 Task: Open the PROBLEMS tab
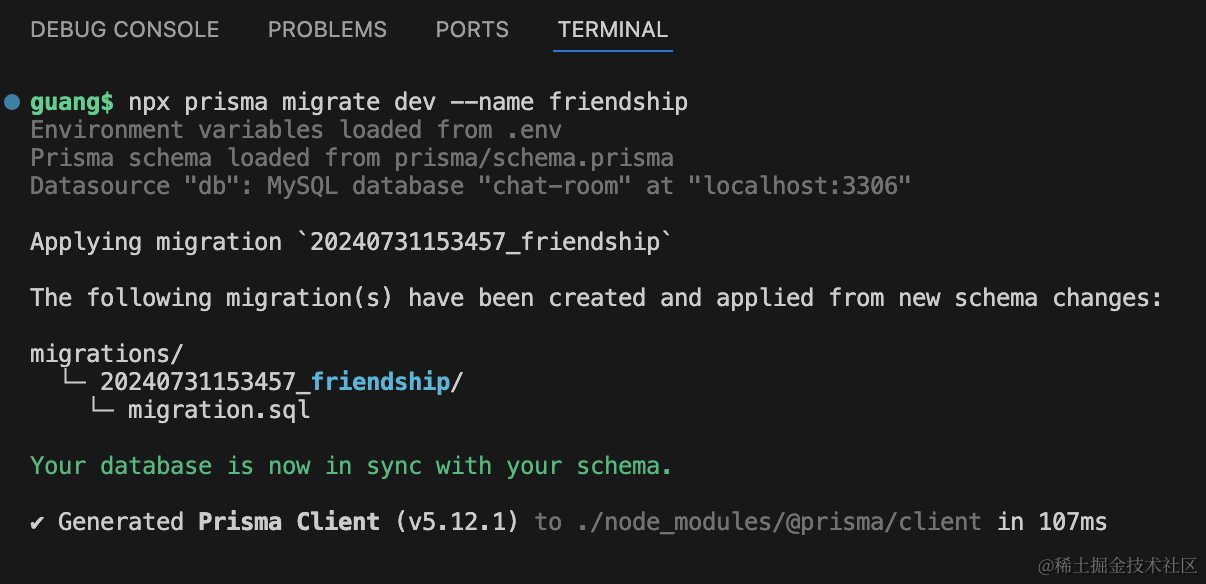click(327, 30)
